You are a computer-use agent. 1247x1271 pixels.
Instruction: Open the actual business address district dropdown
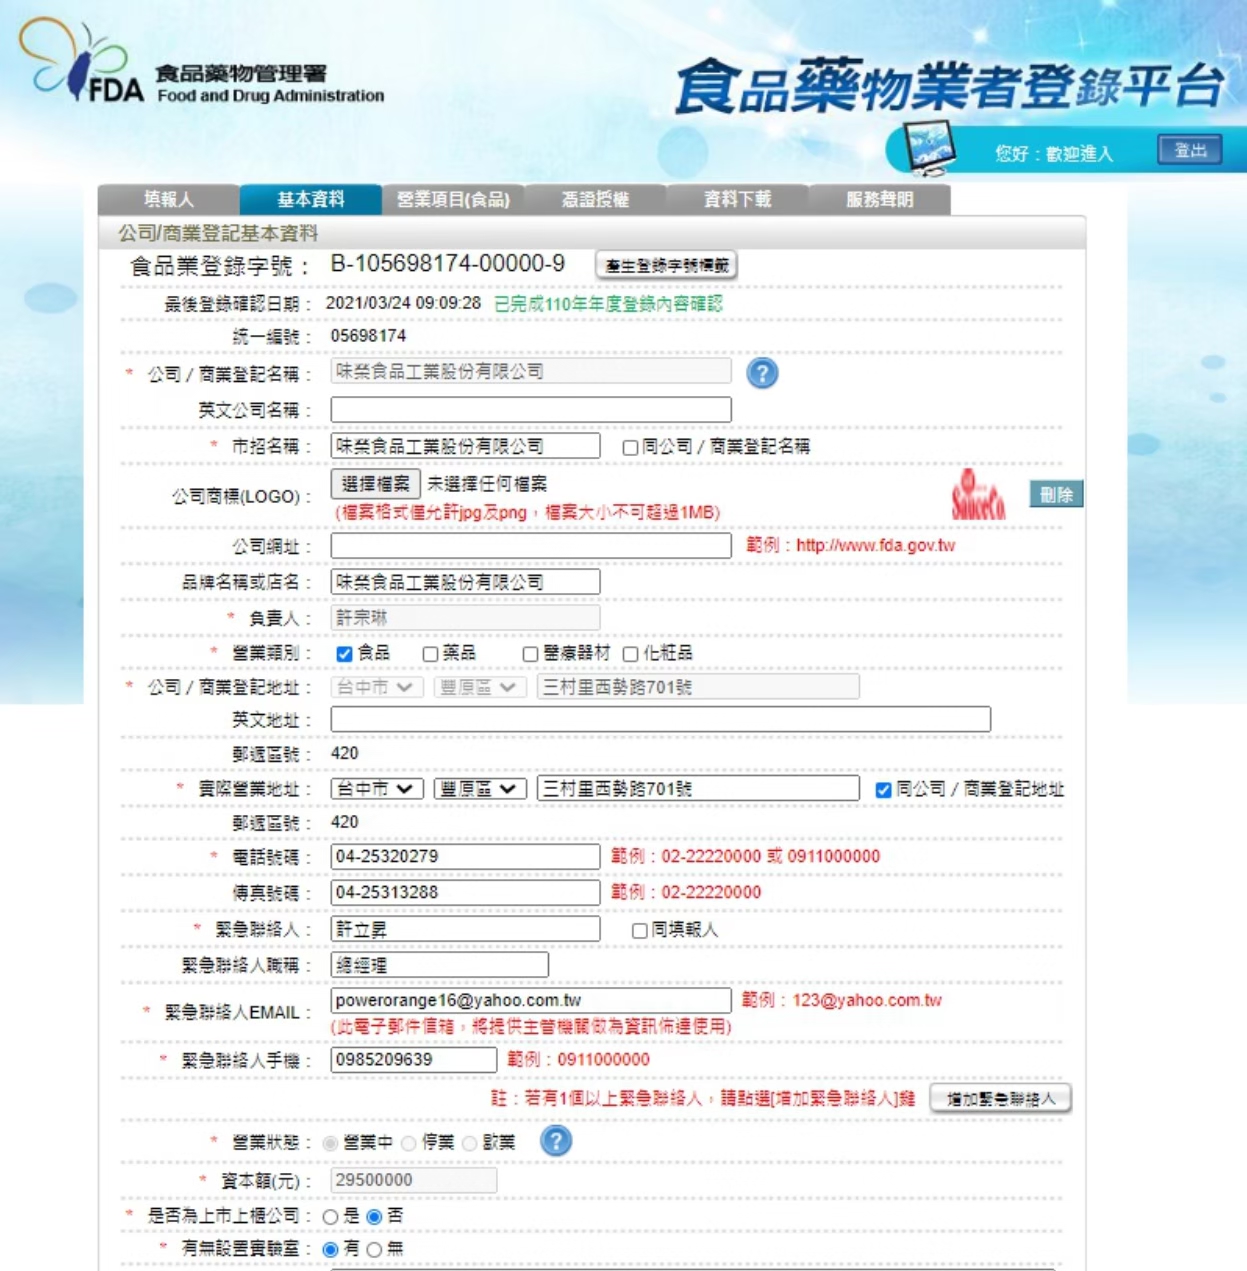(x=480, y=789)
